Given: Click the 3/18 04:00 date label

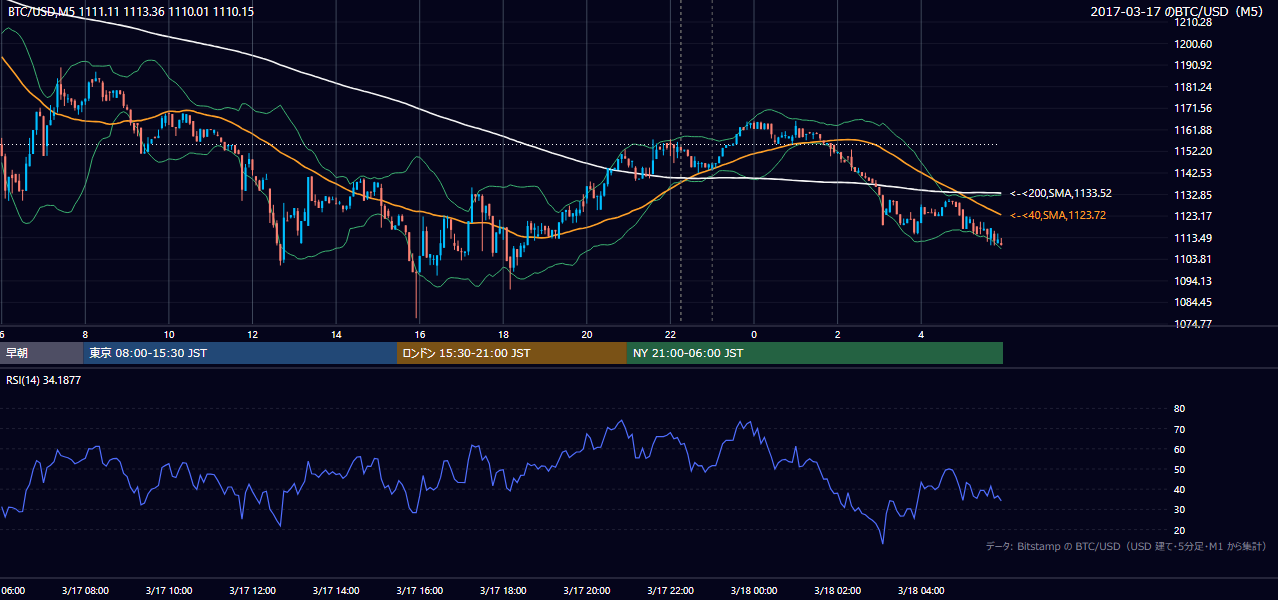Looking at the screenshot, I should pos(922,591).
